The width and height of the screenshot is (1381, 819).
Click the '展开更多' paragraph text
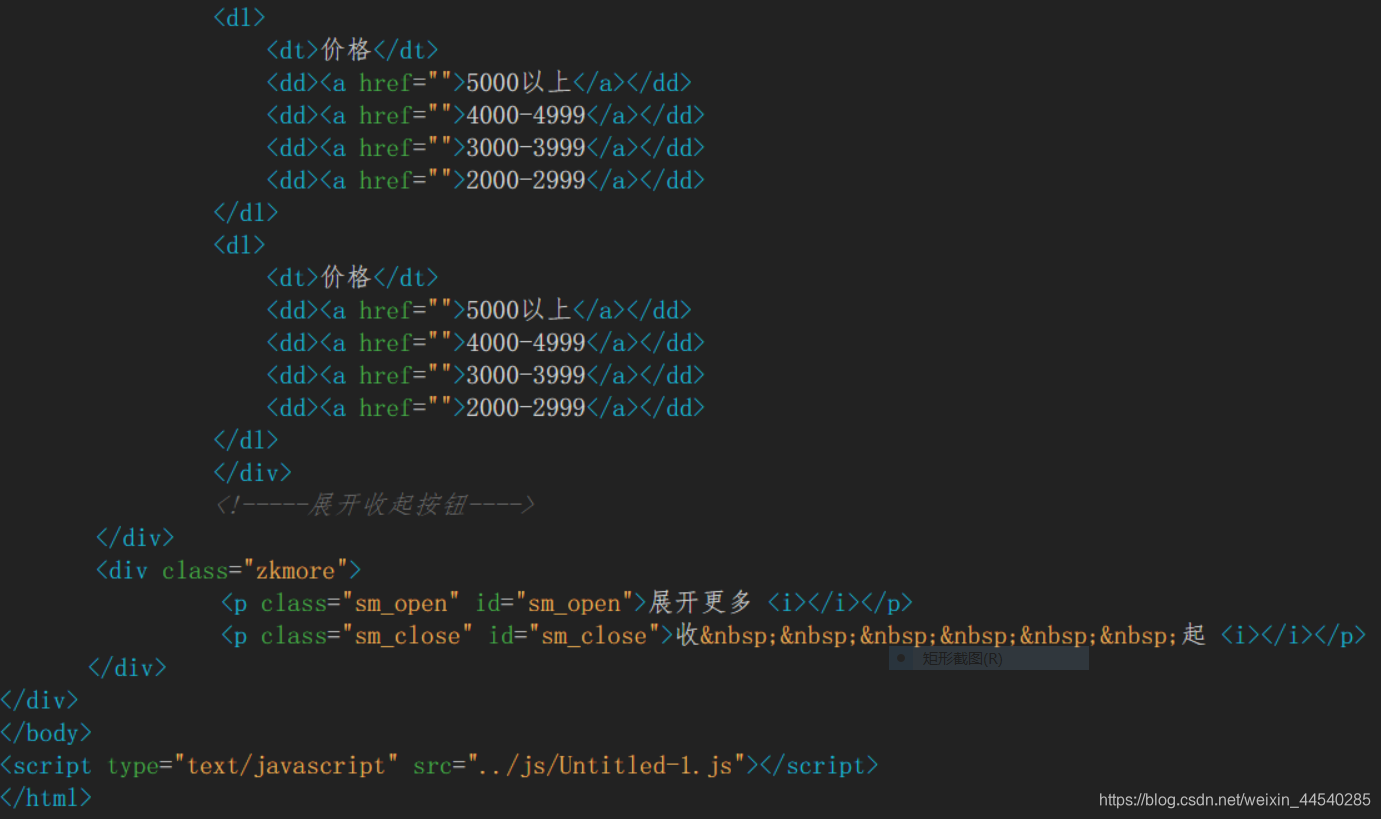click(700, 603)
